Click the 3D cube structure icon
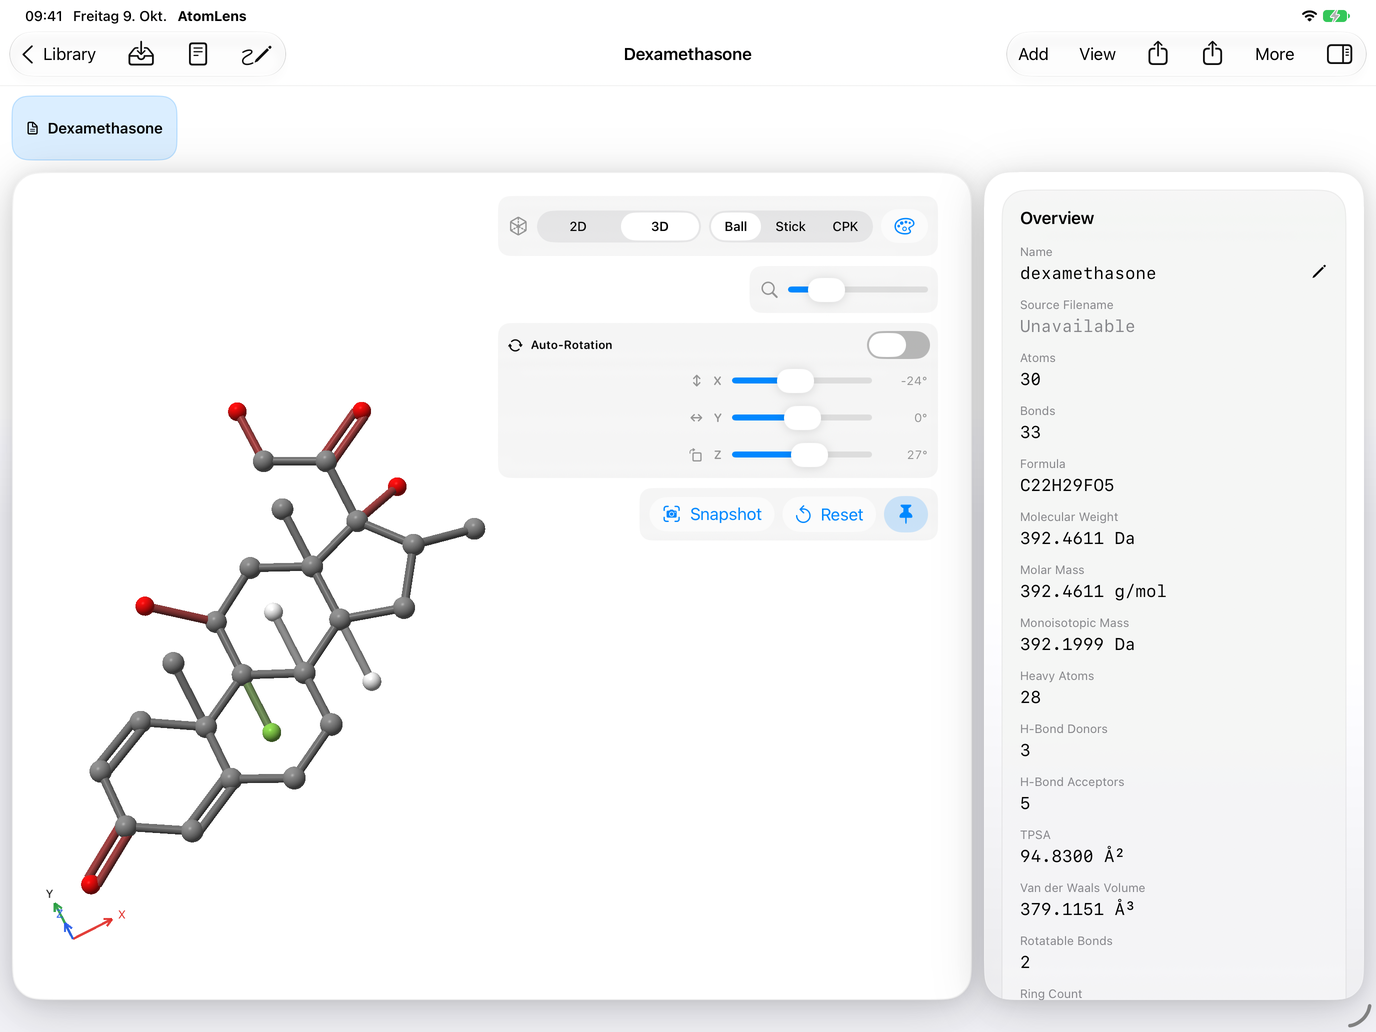The height and width of the screenshot is (1032, 1376). [518, 226]
